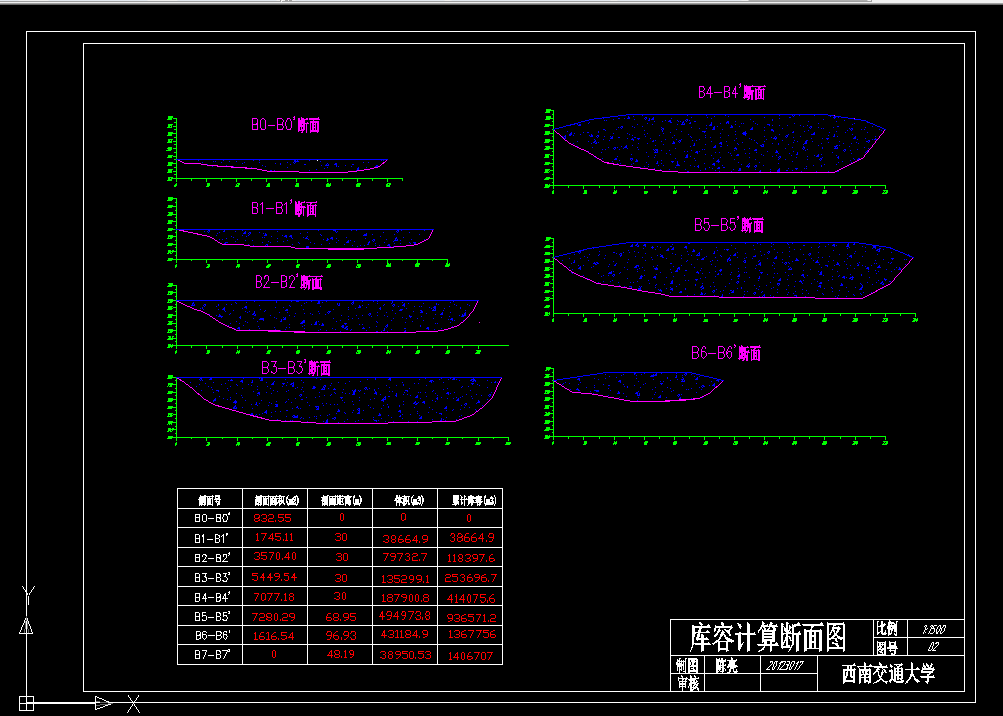Select the date text next to drafter name
This screenshot has height=716, width=1003.
[x=784, y=665]
